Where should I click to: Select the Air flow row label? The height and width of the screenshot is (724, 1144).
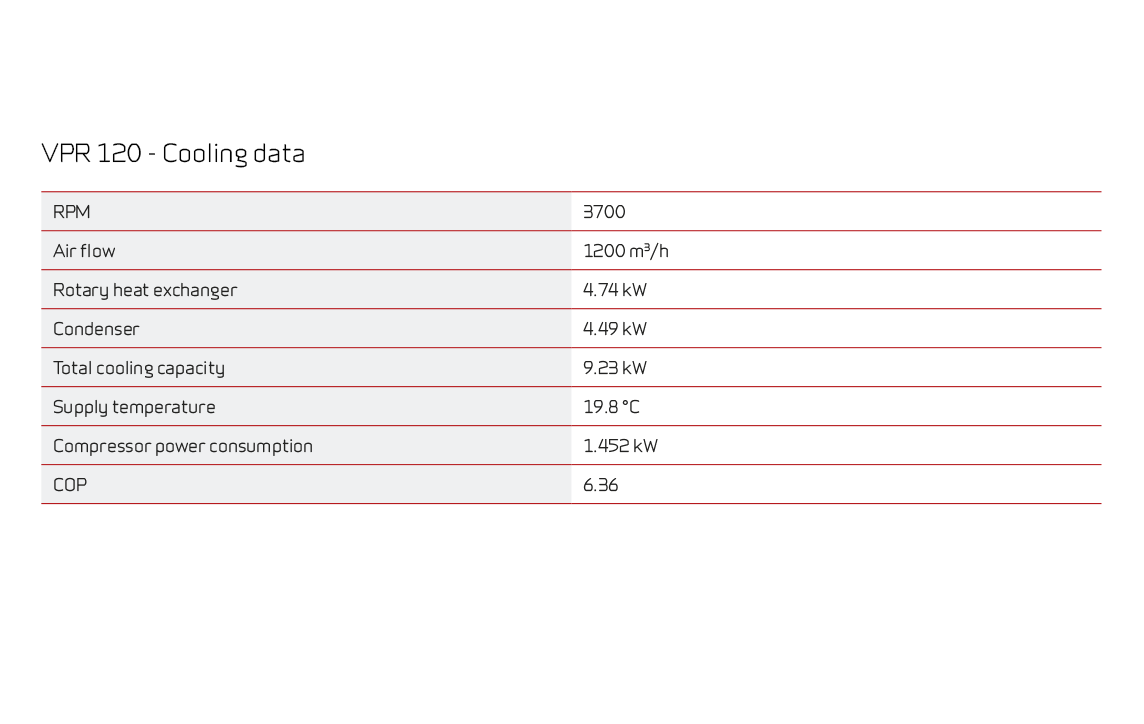(84, 251)
